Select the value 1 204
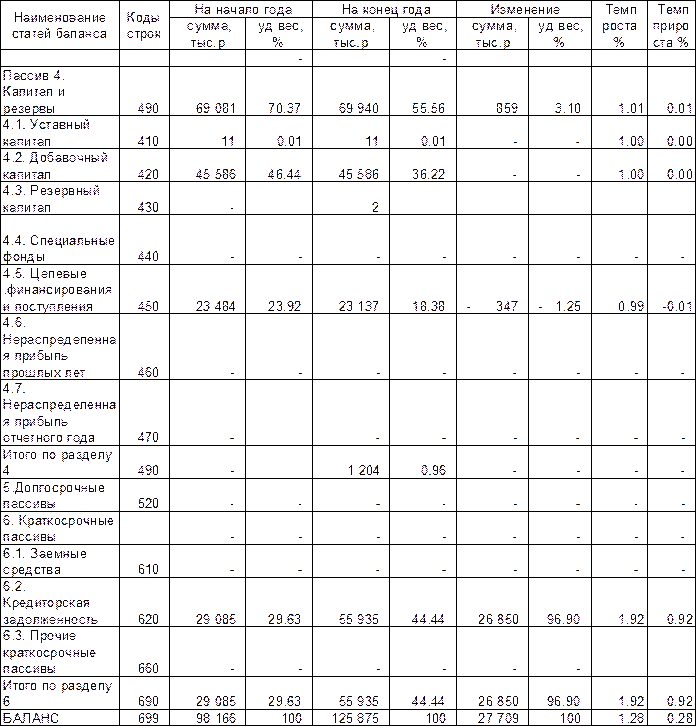 point(364,471)
